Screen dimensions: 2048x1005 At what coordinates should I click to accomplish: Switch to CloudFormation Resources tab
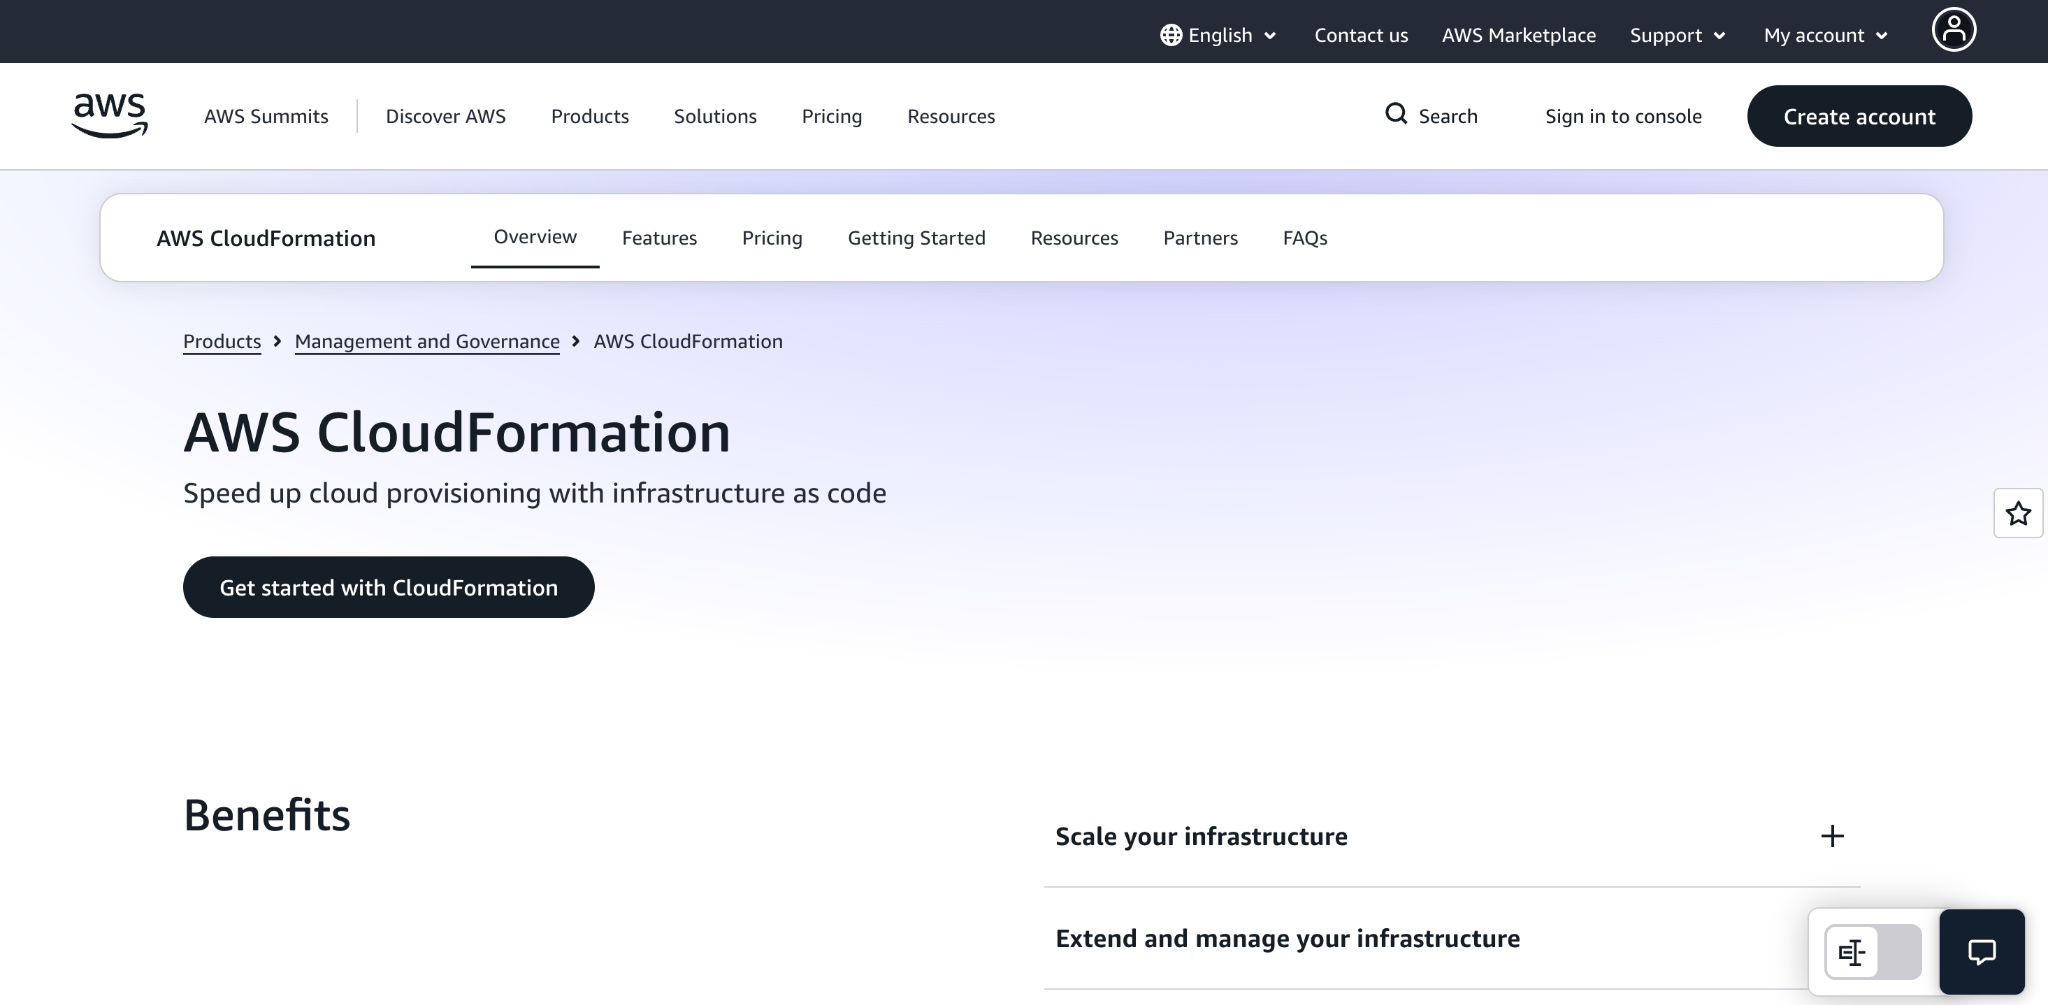[1075, 238]
